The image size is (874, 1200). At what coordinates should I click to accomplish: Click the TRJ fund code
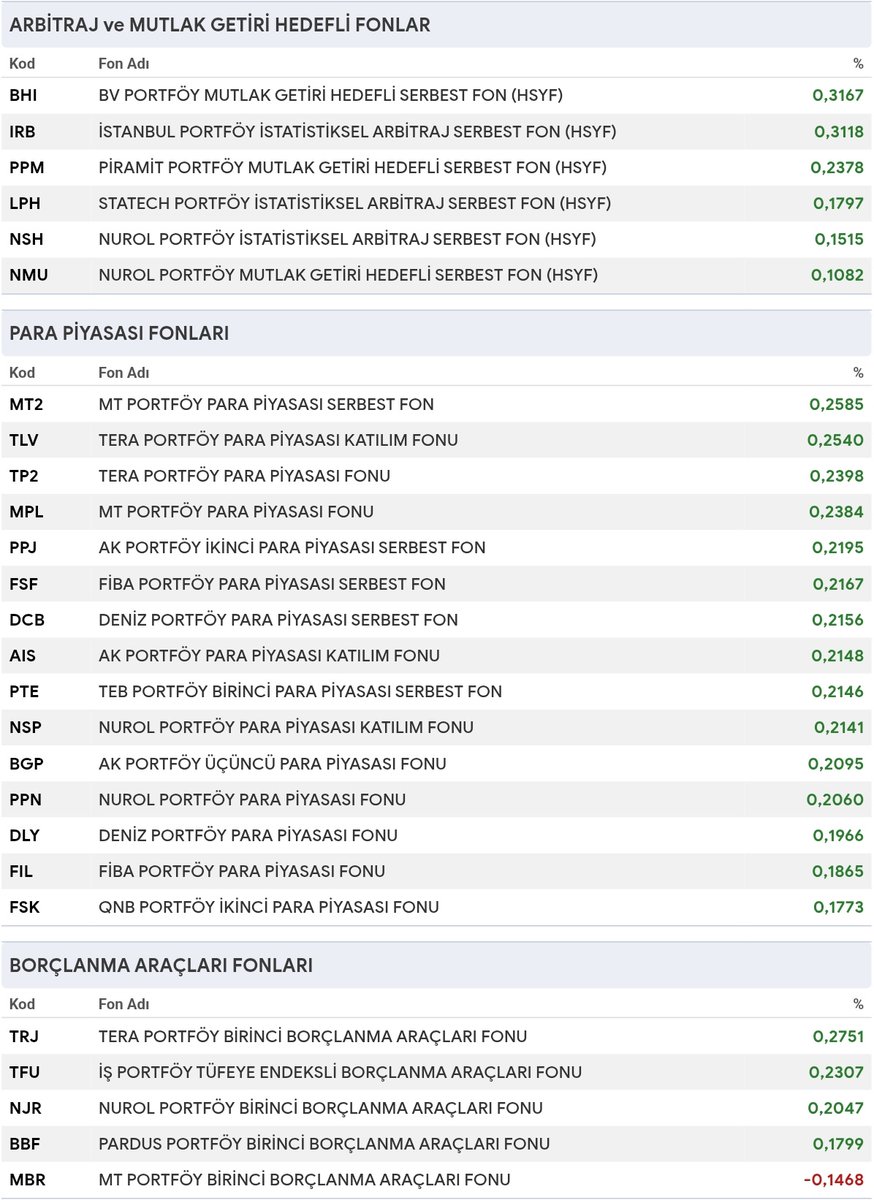(24, 1037)
